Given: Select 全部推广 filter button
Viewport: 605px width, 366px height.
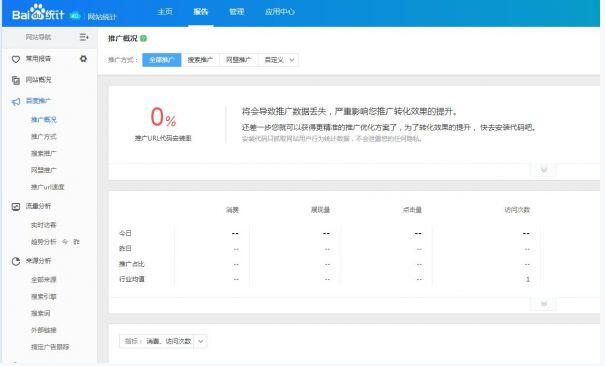Looking at the screenshot, I should (162, 60).
